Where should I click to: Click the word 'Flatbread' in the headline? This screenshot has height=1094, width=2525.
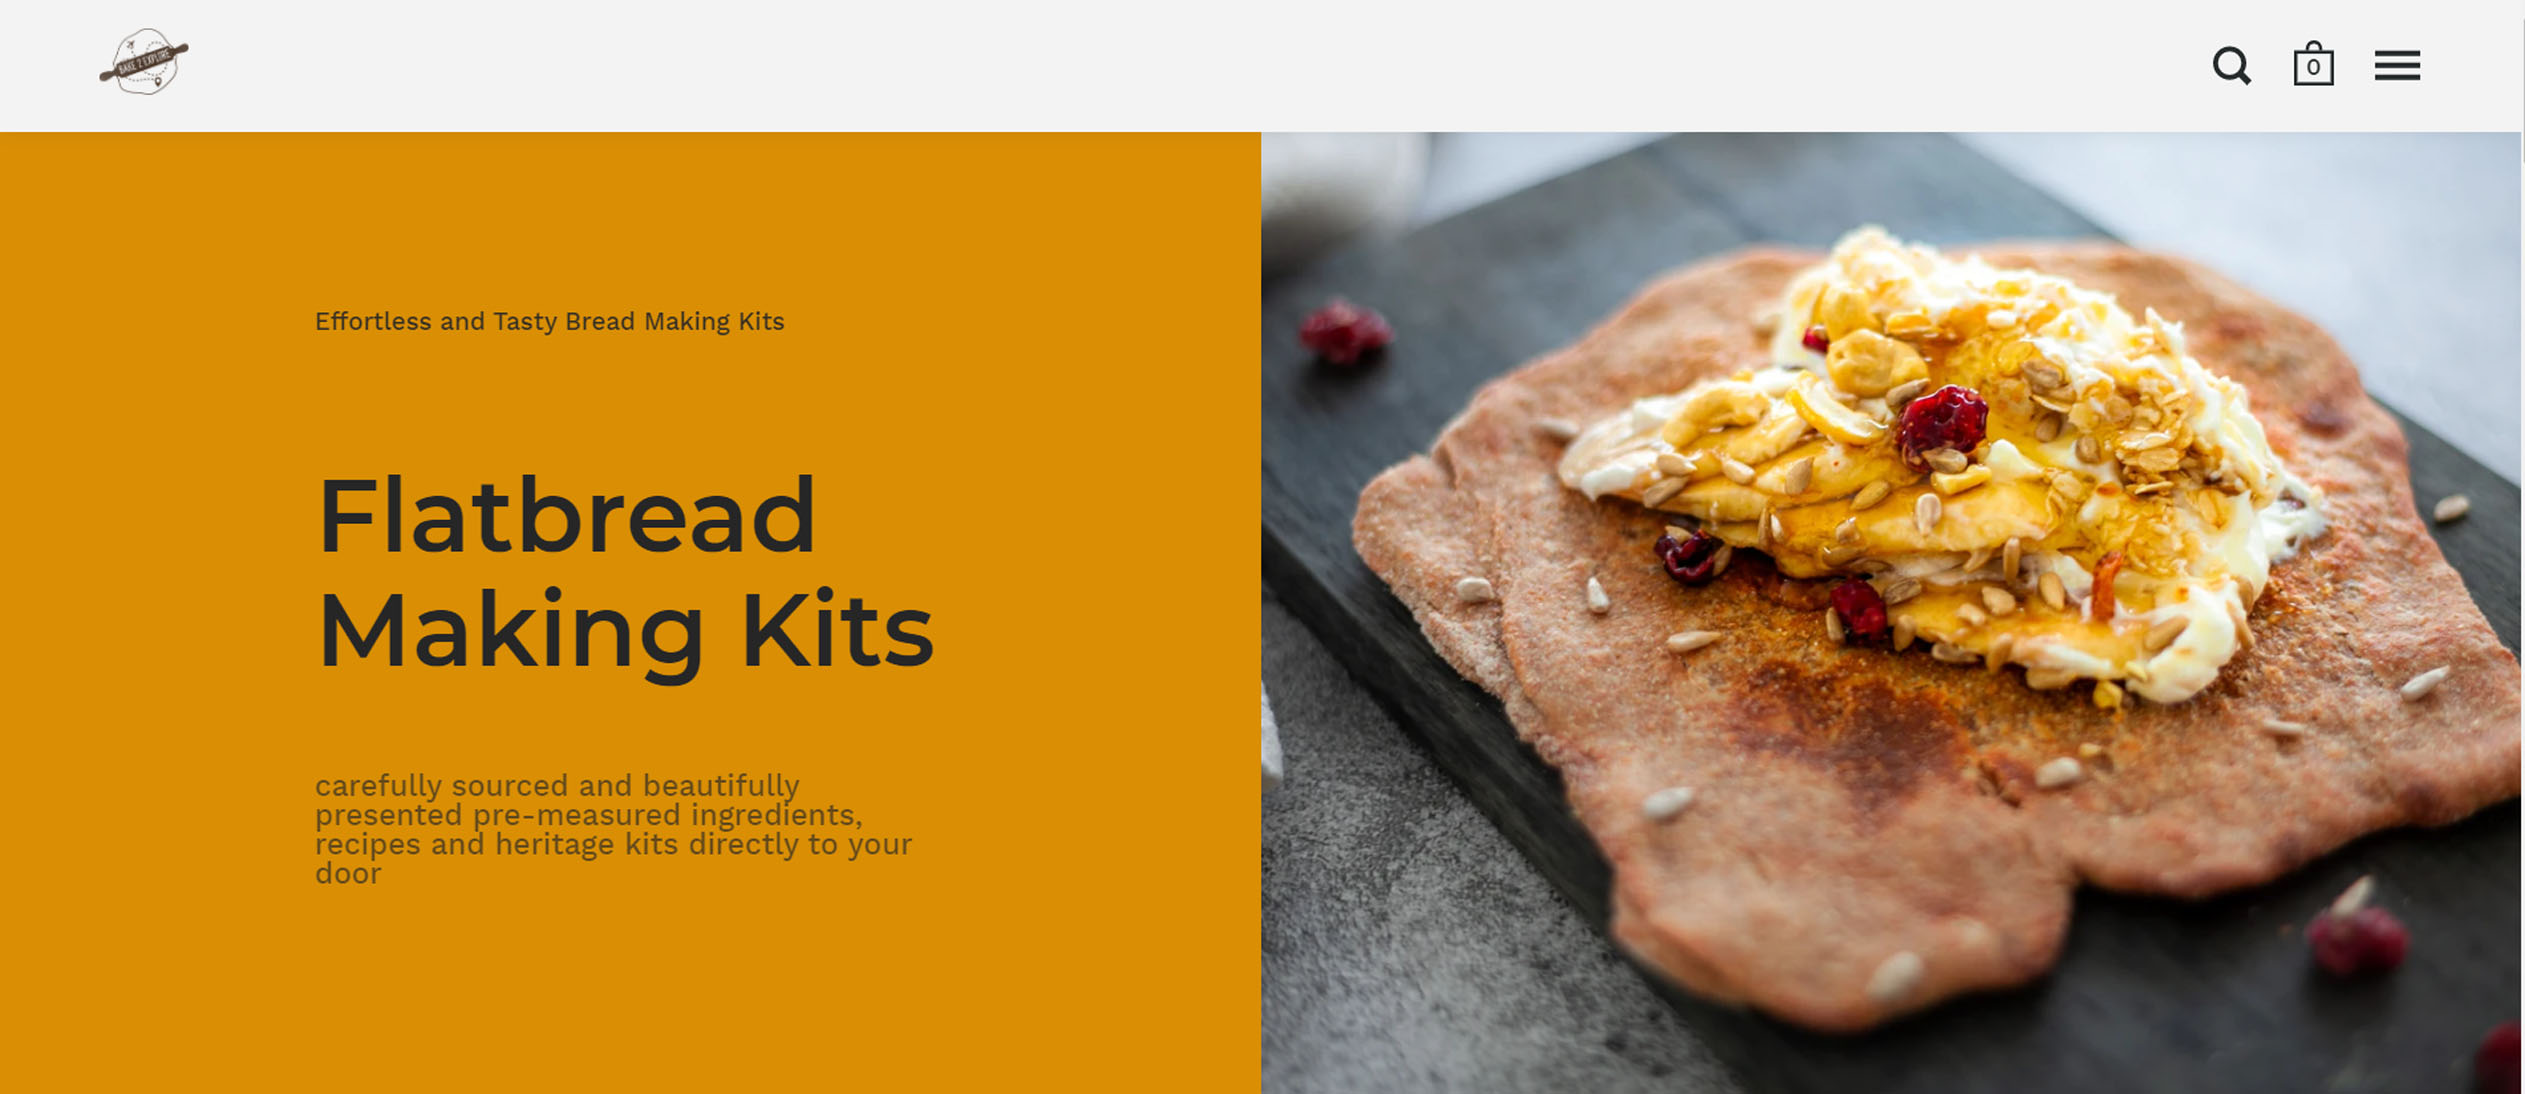(567, 517)
